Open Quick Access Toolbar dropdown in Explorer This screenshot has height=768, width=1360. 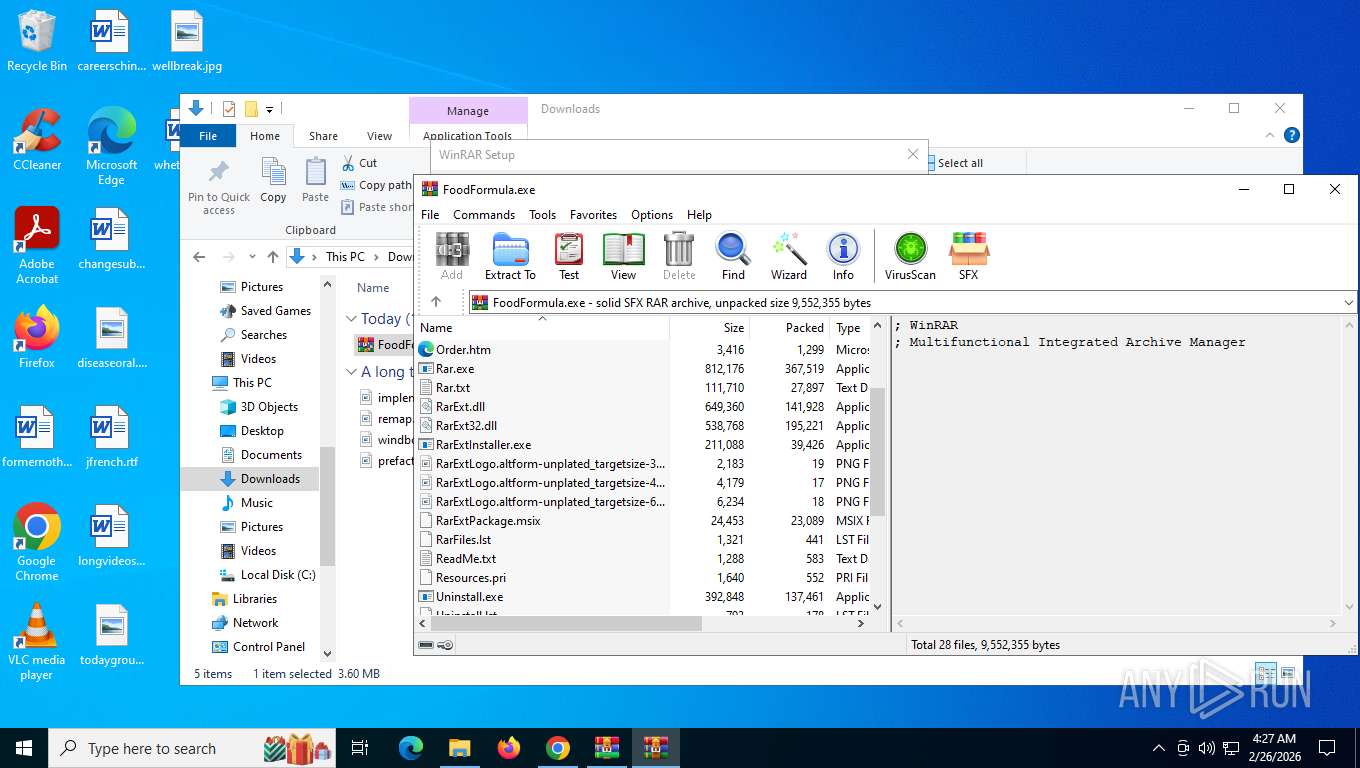pyautogui.click(x=269, y=109)
